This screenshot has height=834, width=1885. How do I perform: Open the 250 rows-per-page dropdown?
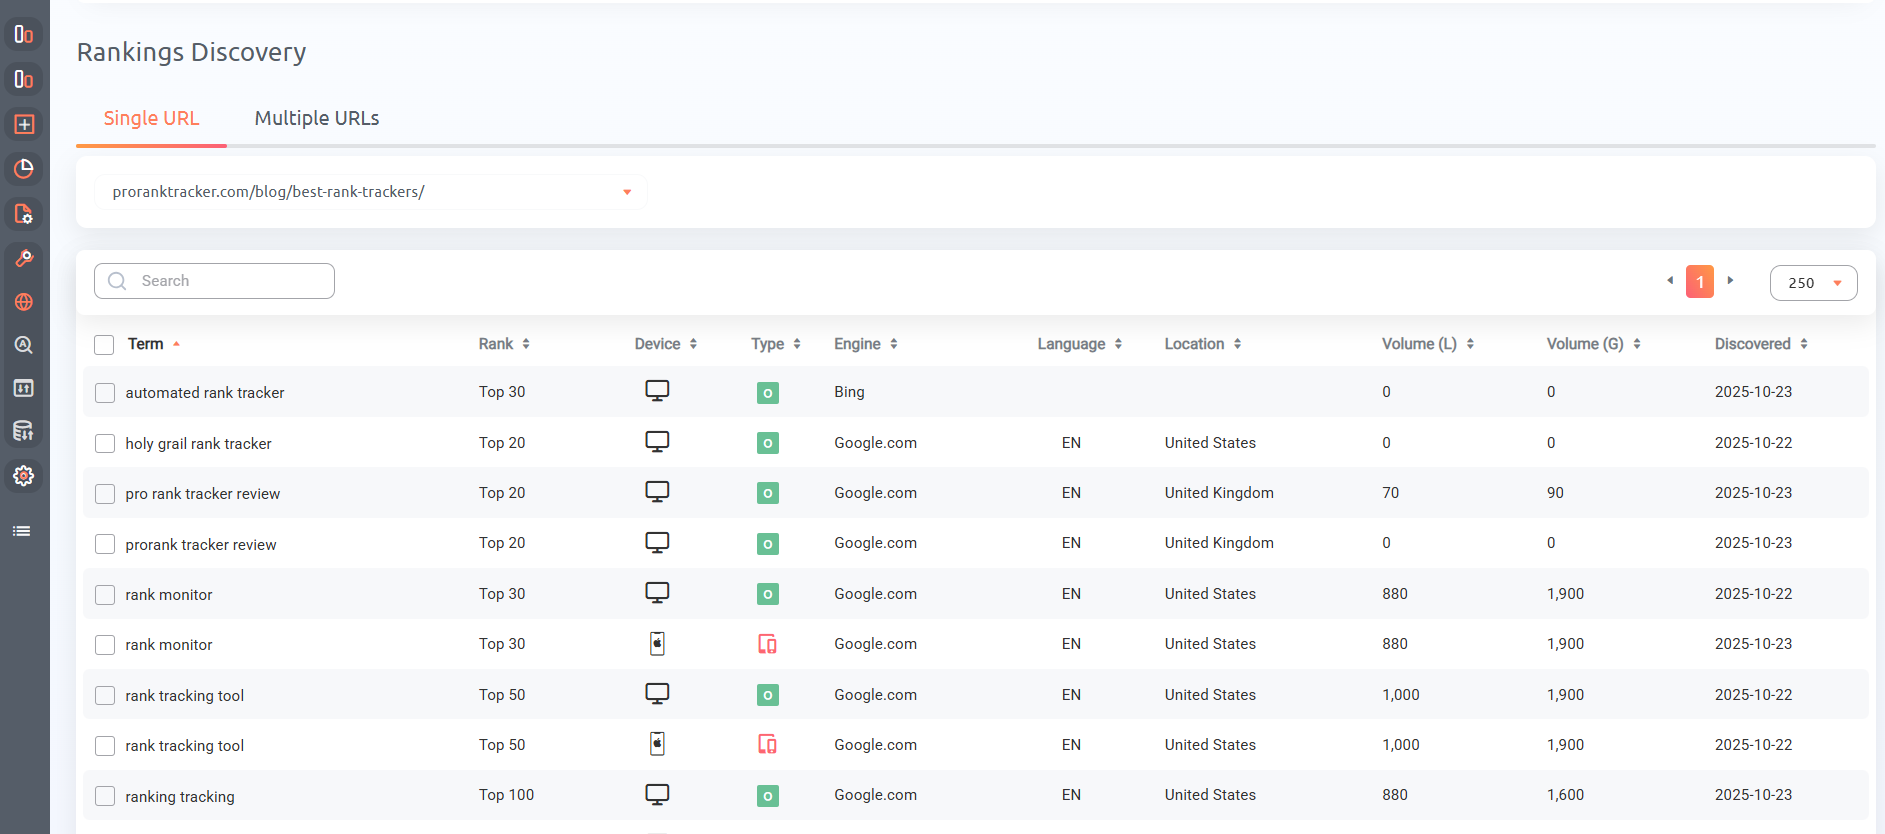pos(1813,283)
